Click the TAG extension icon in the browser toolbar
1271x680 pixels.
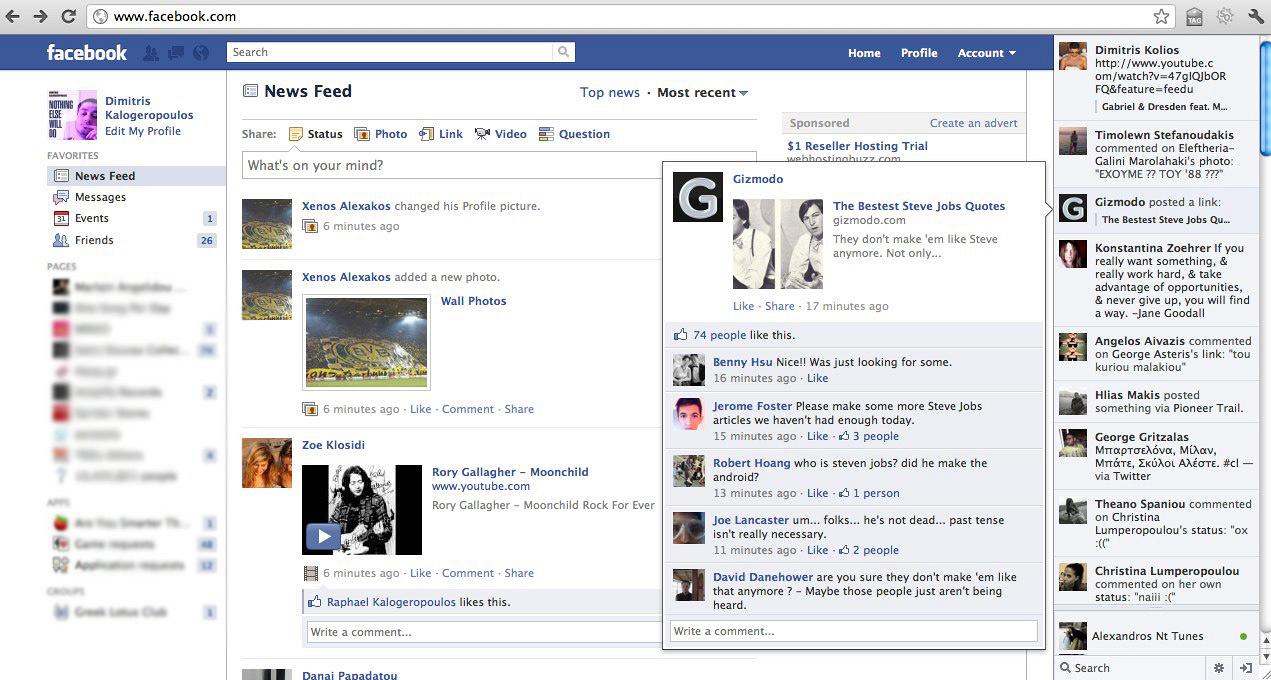coord(1194,16)
